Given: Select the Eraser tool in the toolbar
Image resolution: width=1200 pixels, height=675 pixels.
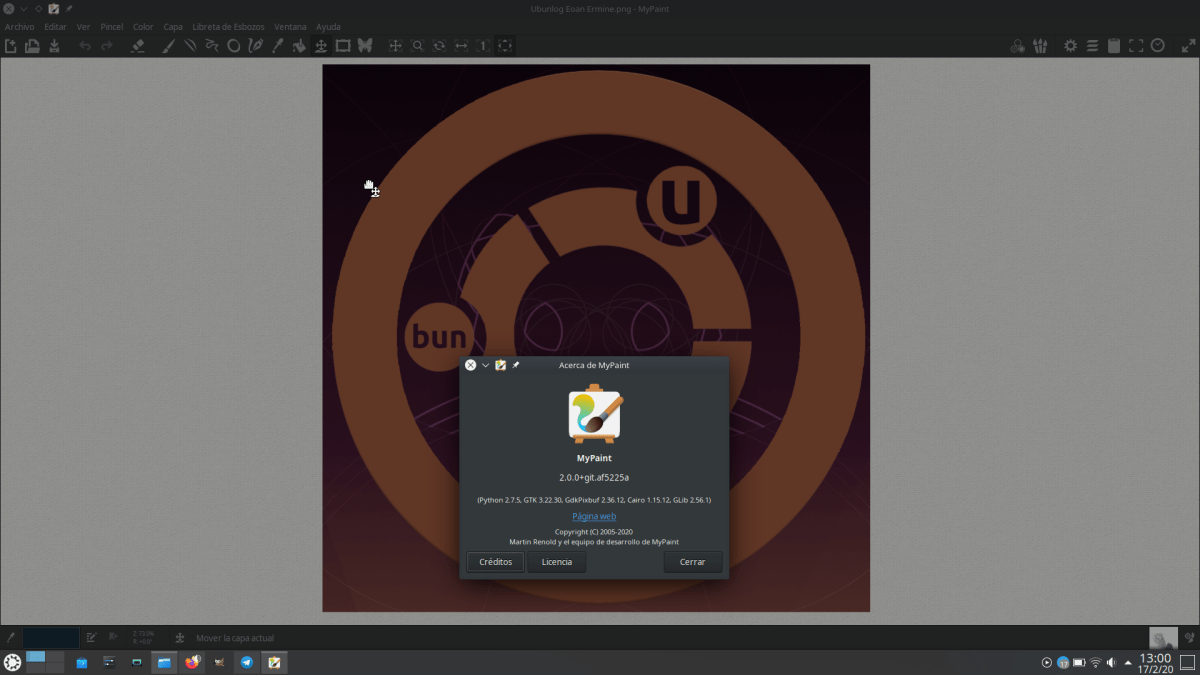Looking at the screenshot, I should pos(136,45).
